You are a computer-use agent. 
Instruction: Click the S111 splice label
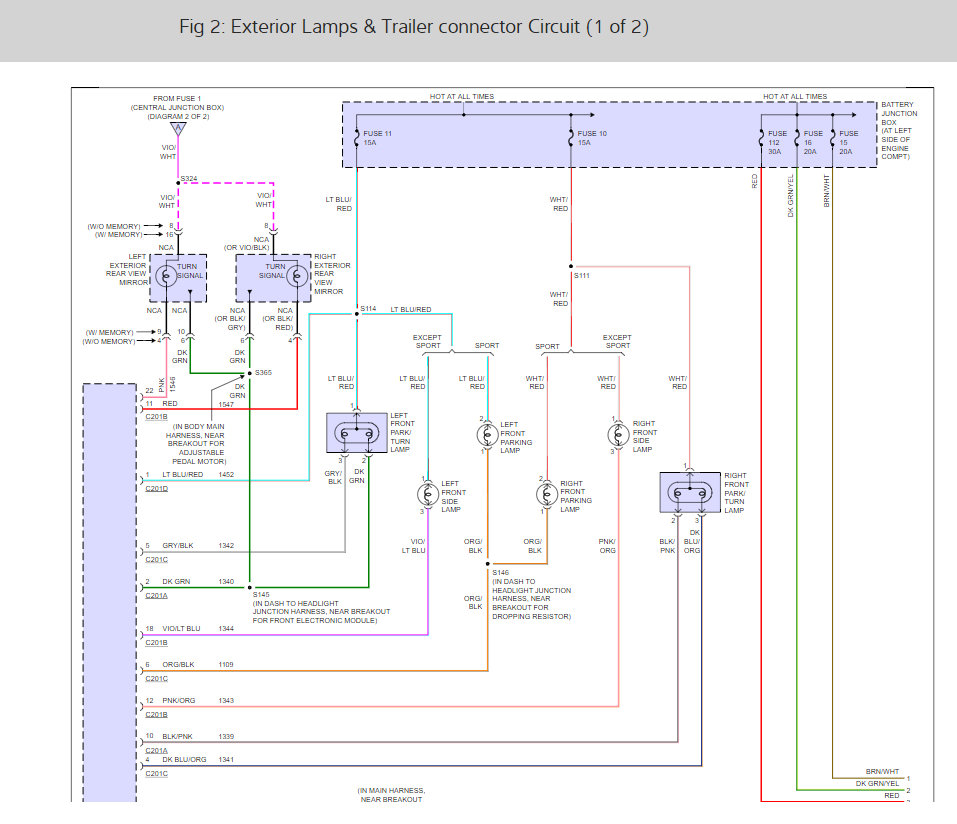(582, 276)
